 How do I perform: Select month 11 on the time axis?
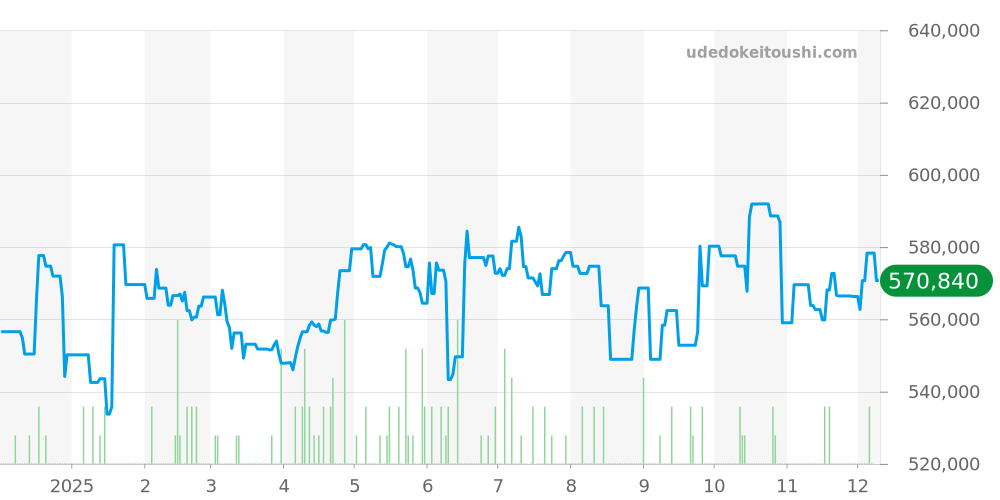[x=787, y=487]
